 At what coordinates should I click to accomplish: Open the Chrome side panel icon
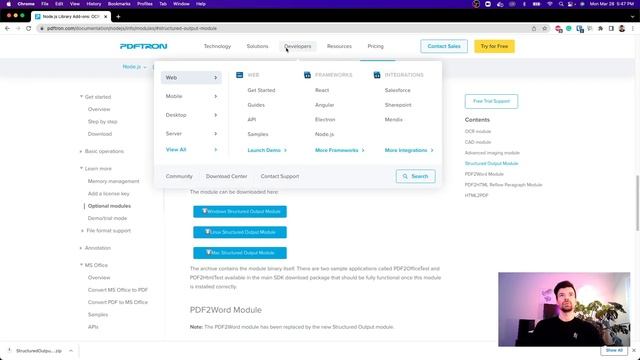611,28
